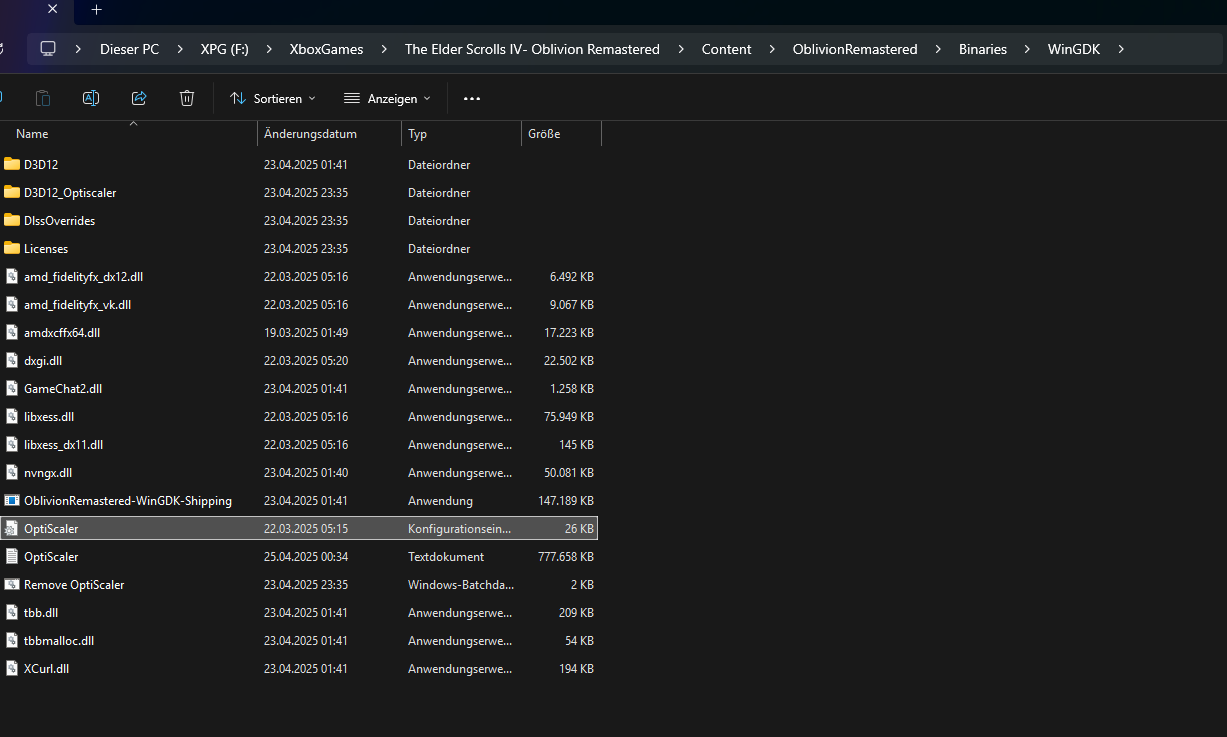Click the amd_fidelityfx_dx12.dll file icon
The image size is (1227, 737).
click(x=12, y=276)
